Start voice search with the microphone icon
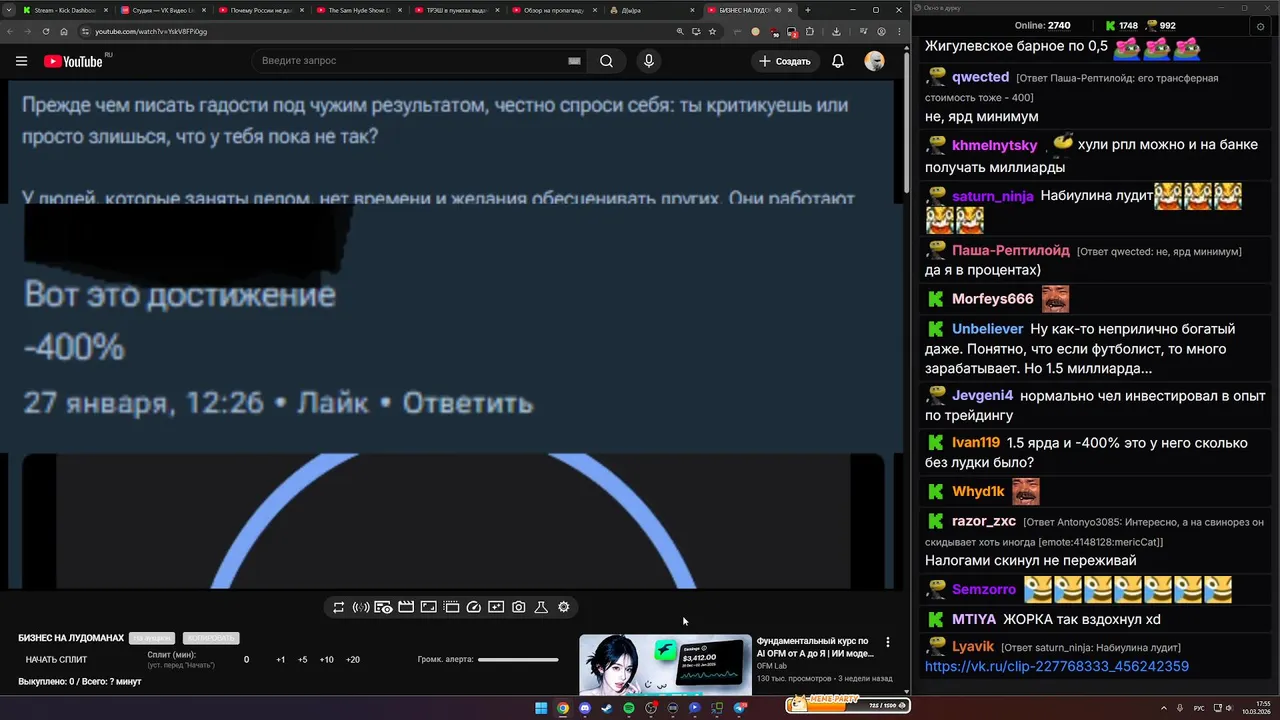The height and width of the screenshot is (720, 1280). point(649,61)
